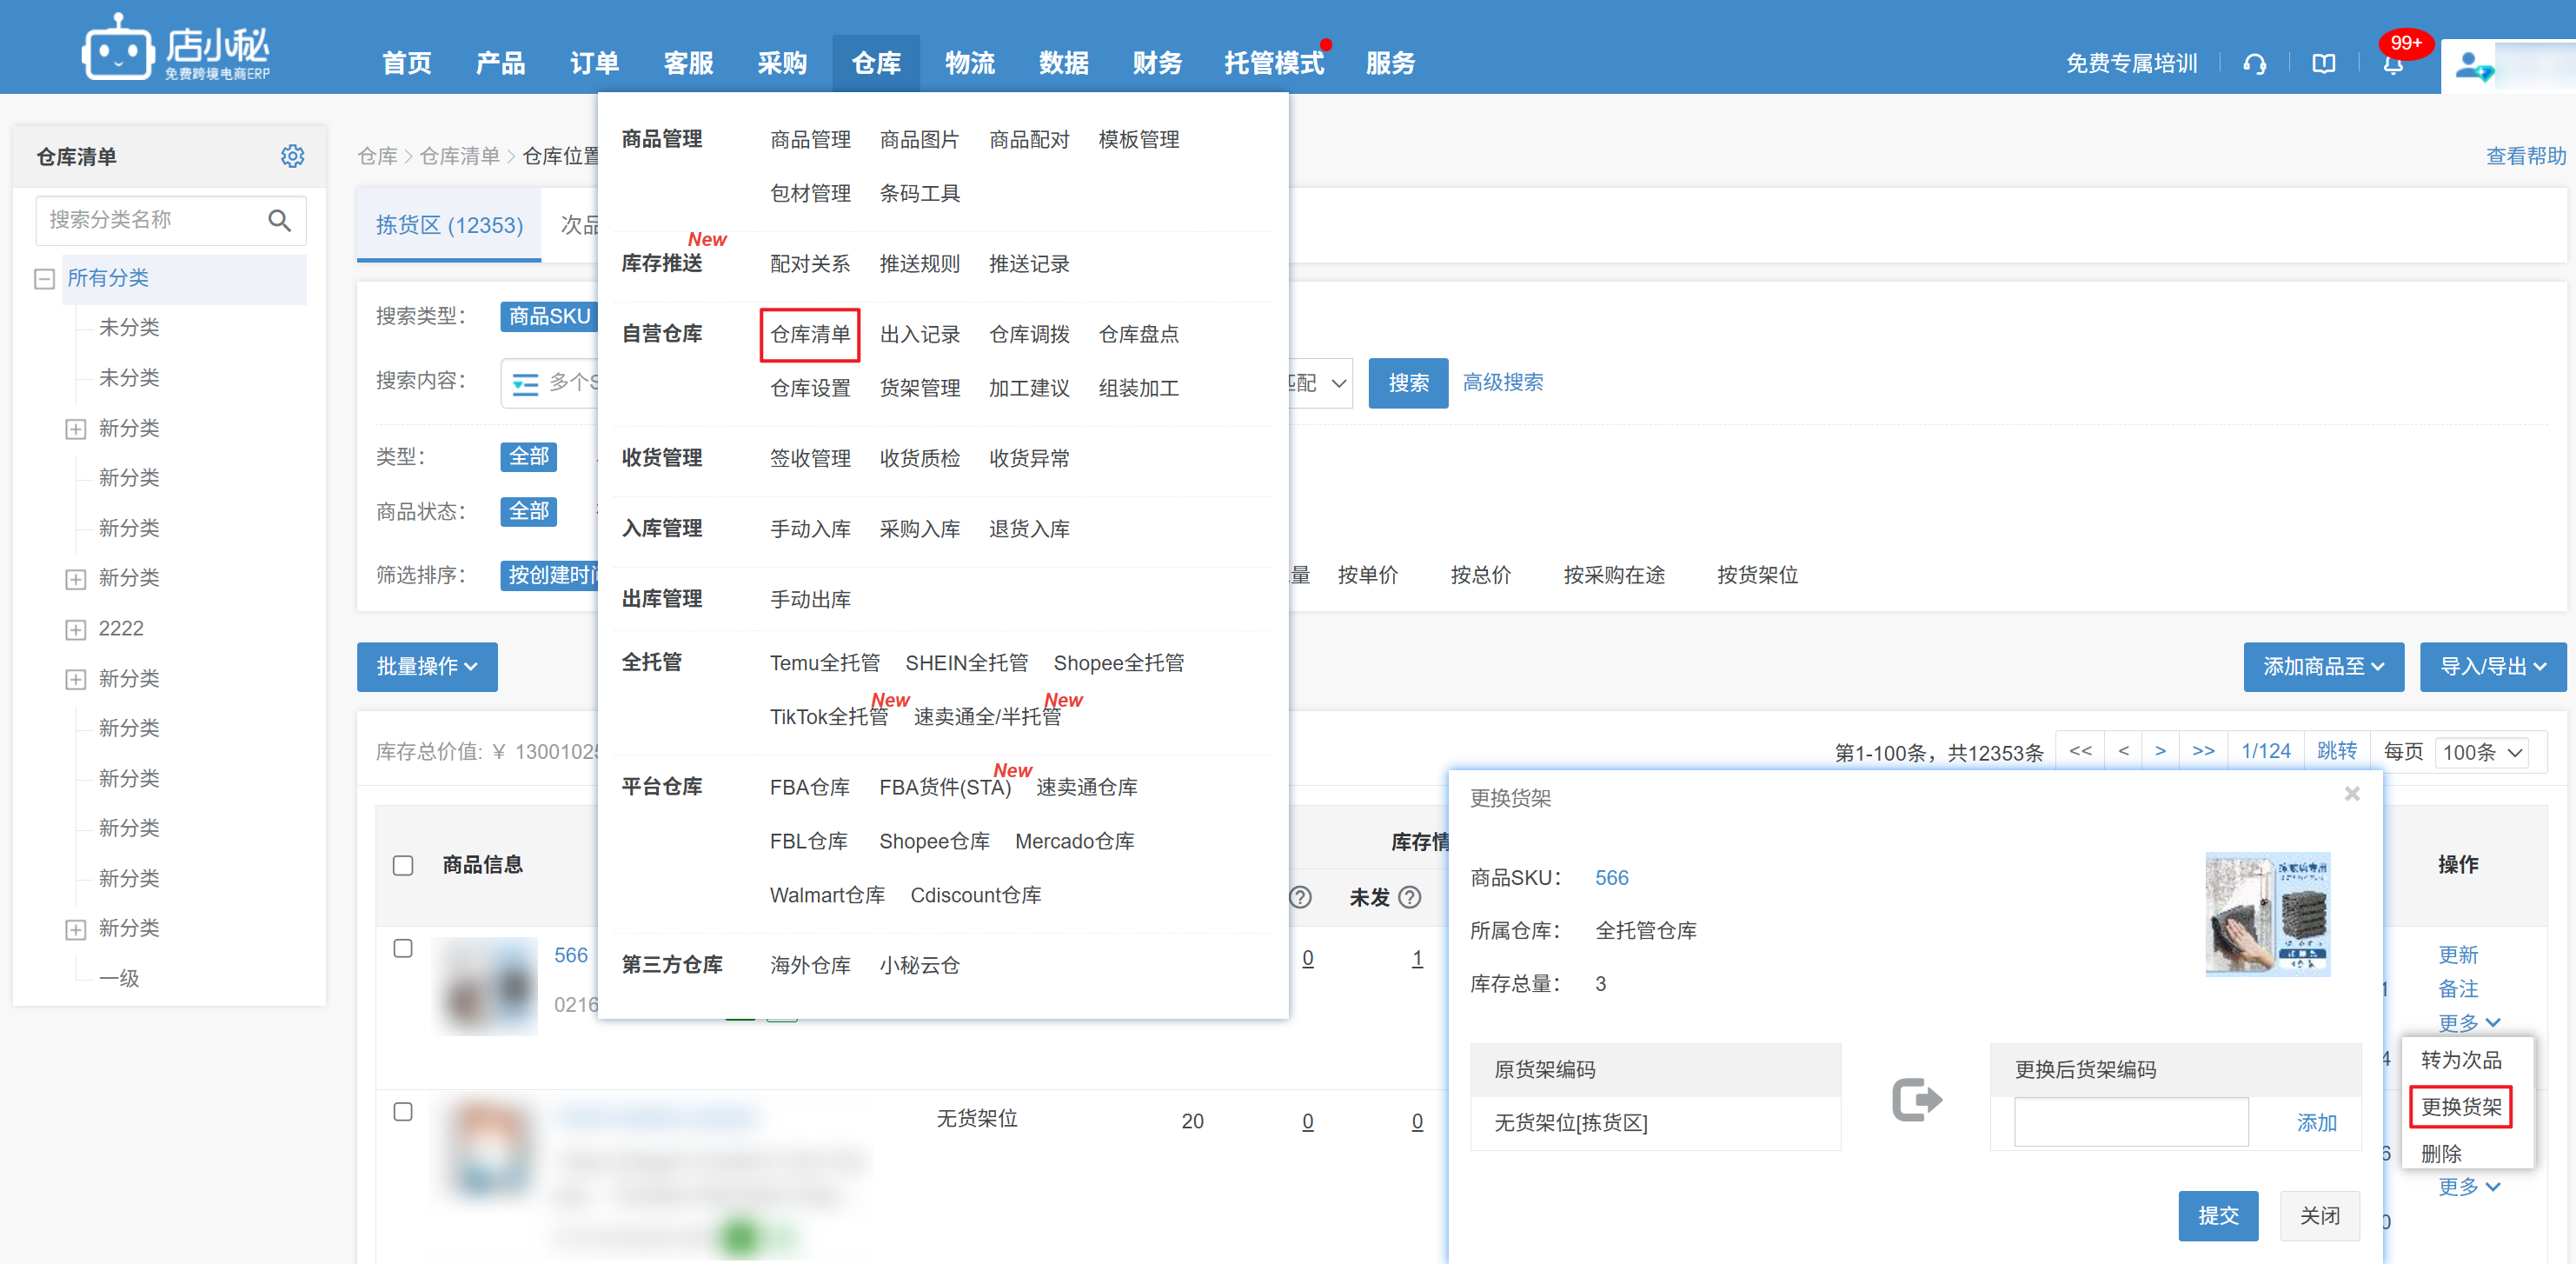2576x1264 pixels.
Task: Click the shelf transfer arrow icon
Action: [x=1916, y=1100]
